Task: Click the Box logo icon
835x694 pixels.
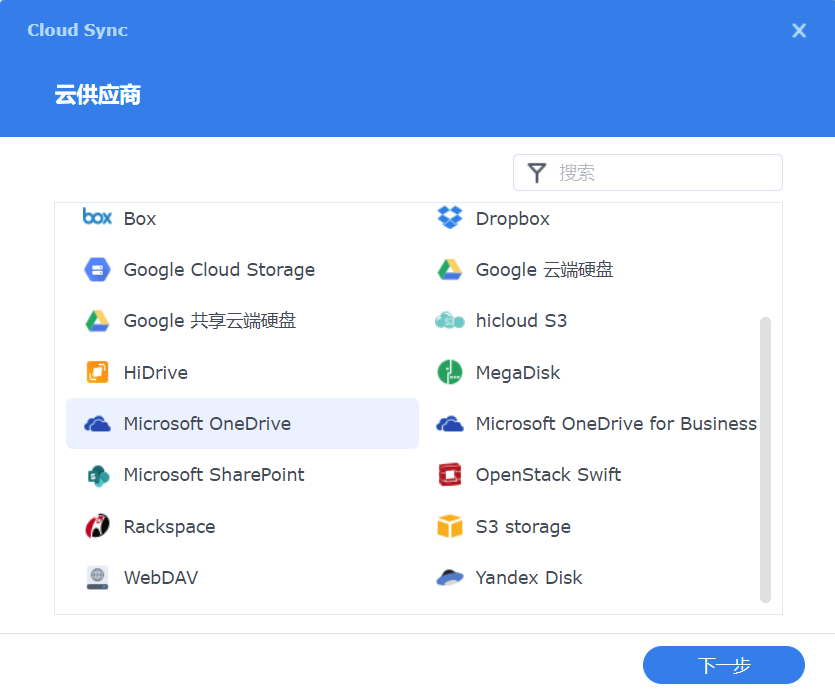Action: click(x=97, y=217)
